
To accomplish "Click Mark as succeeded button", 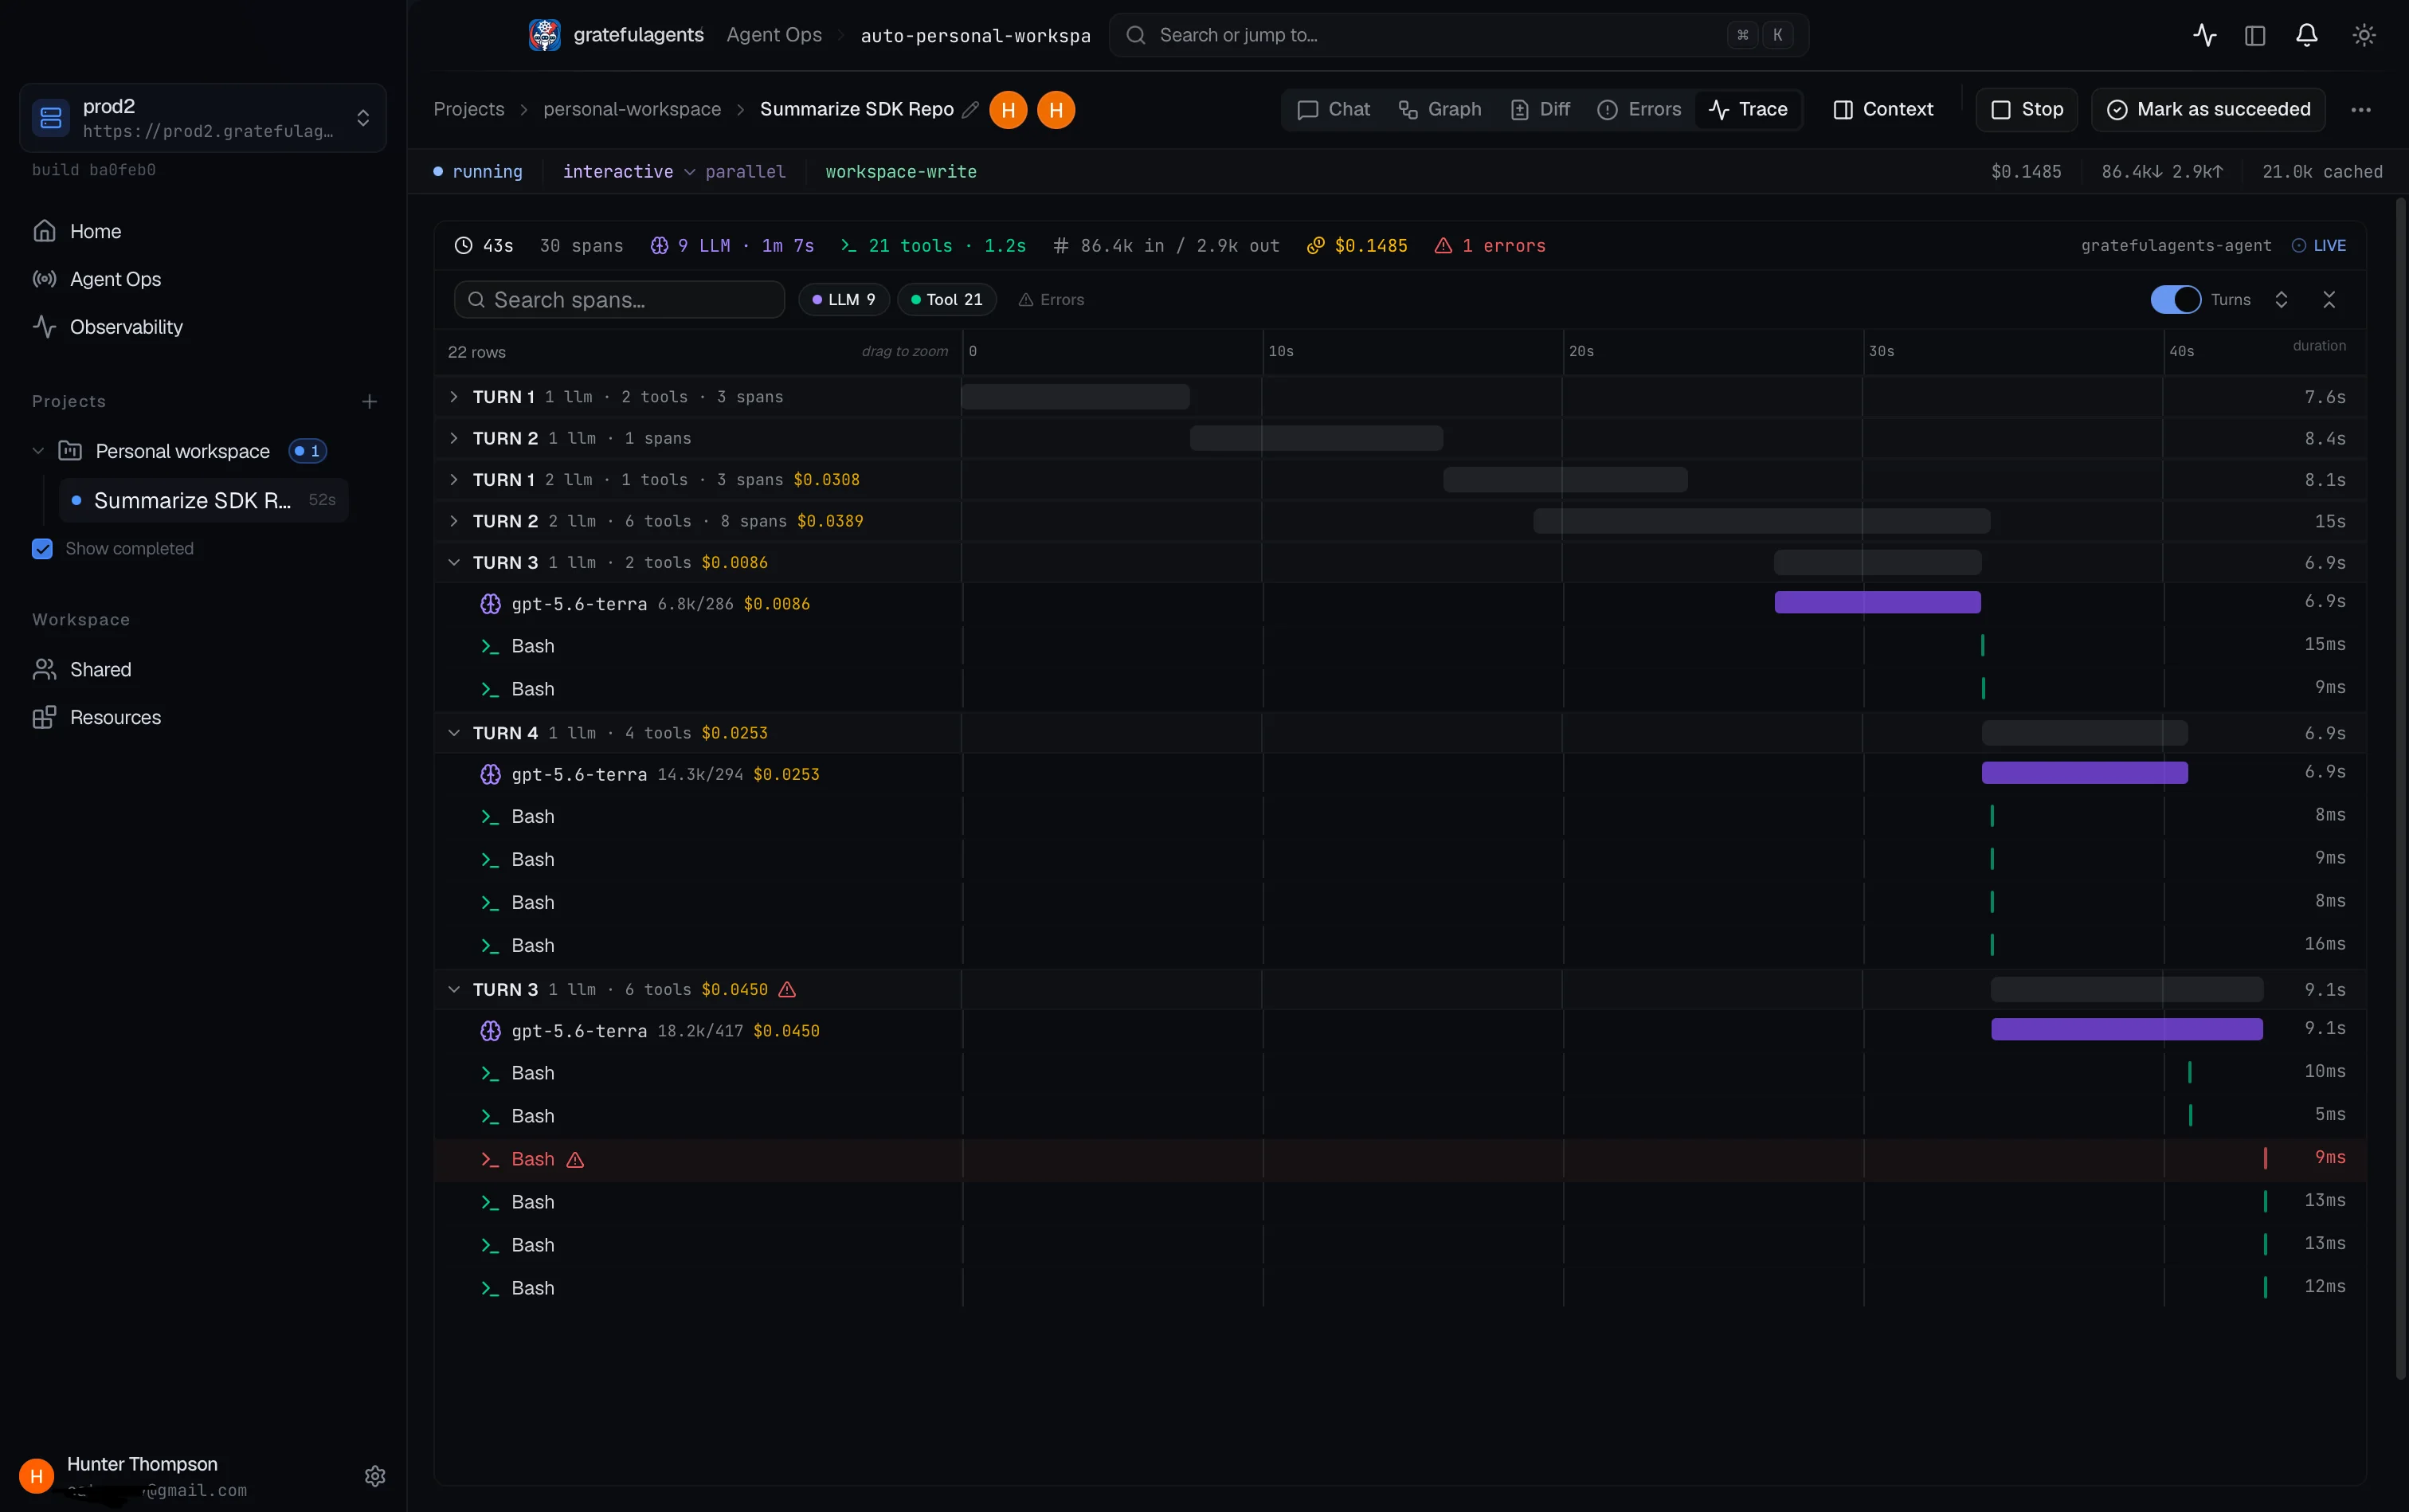I will click(2208, 110).
